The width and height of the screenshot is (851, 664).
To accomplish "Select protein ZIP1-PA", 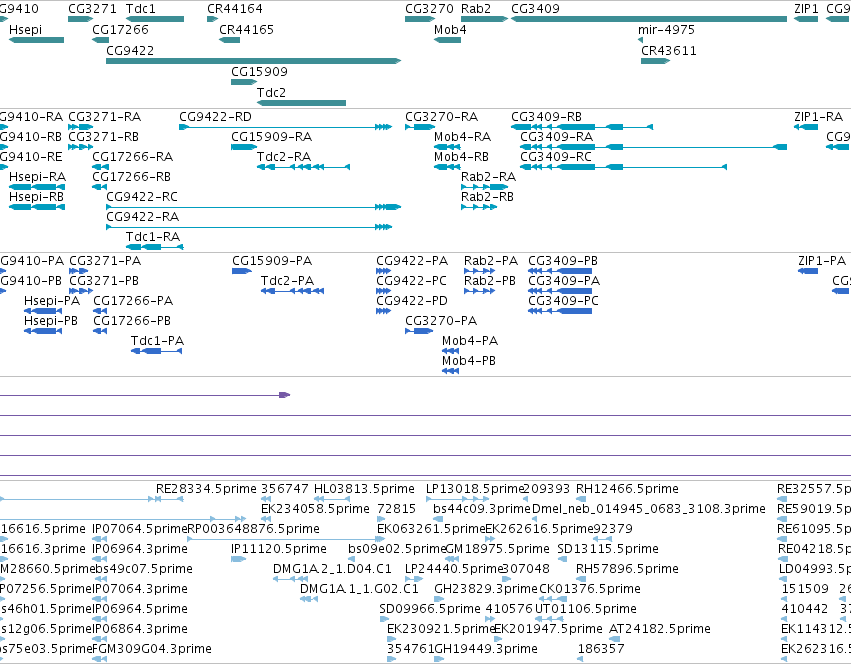I will click(x=808, y=271).
